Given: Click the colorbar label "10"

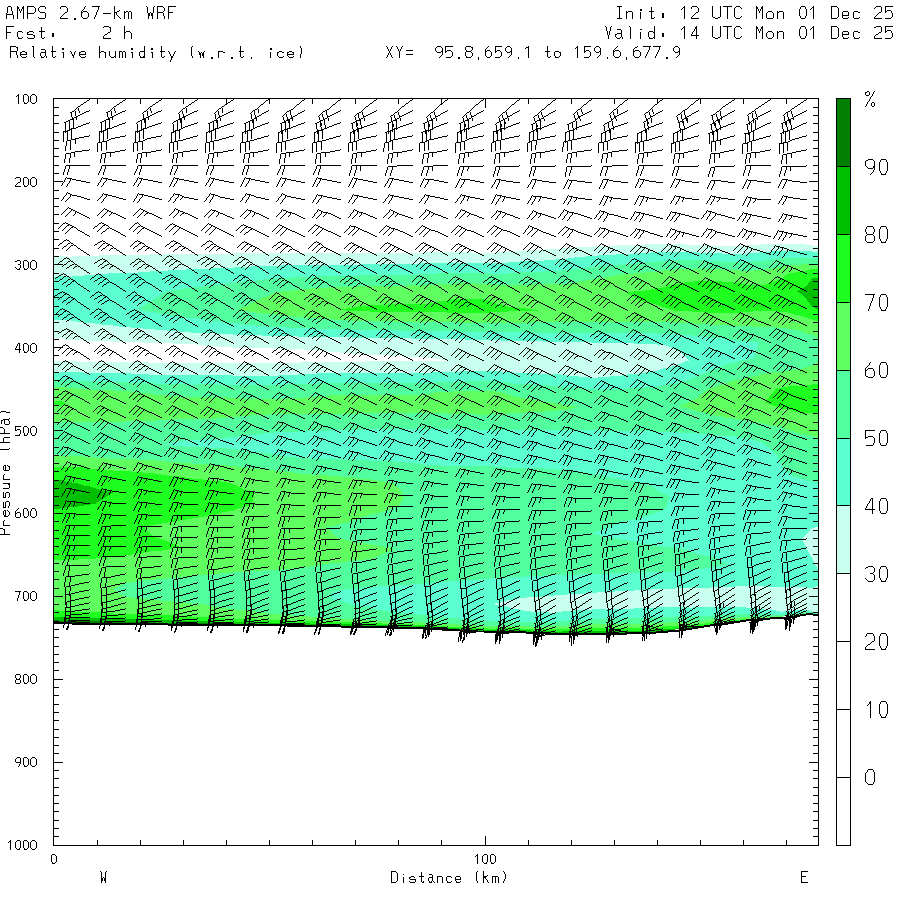Looking at the screenshot, I should [876, 709].
